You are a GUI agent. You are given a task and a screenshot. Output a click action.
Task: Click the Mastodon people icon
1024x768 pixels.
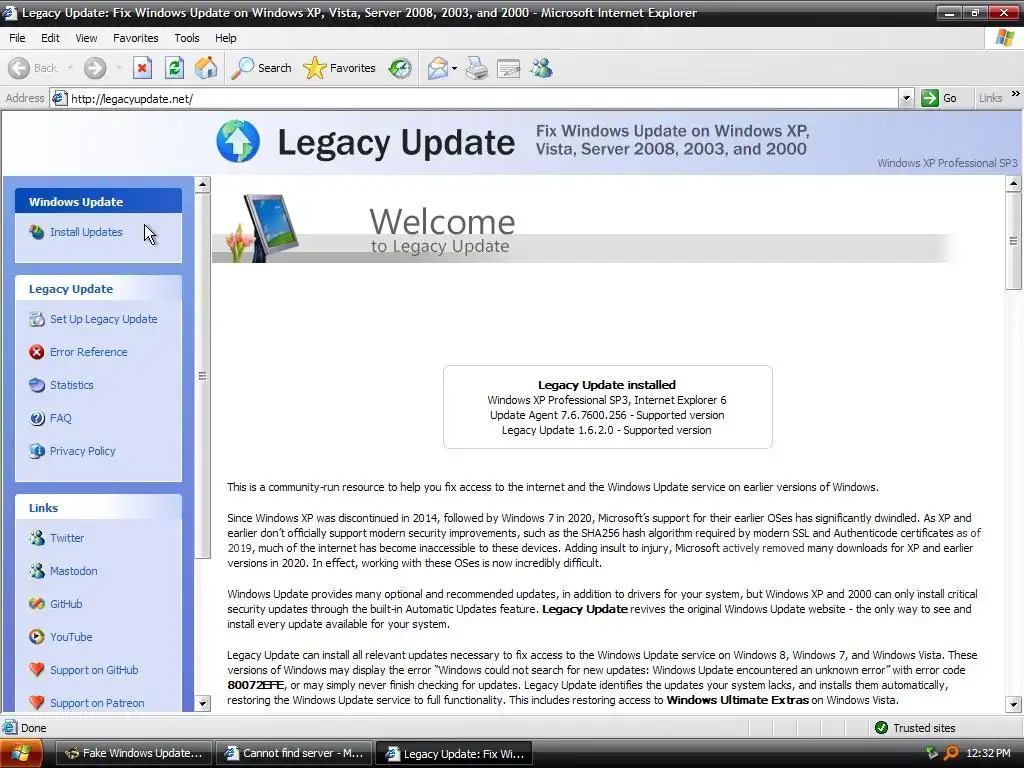point(37,571)
